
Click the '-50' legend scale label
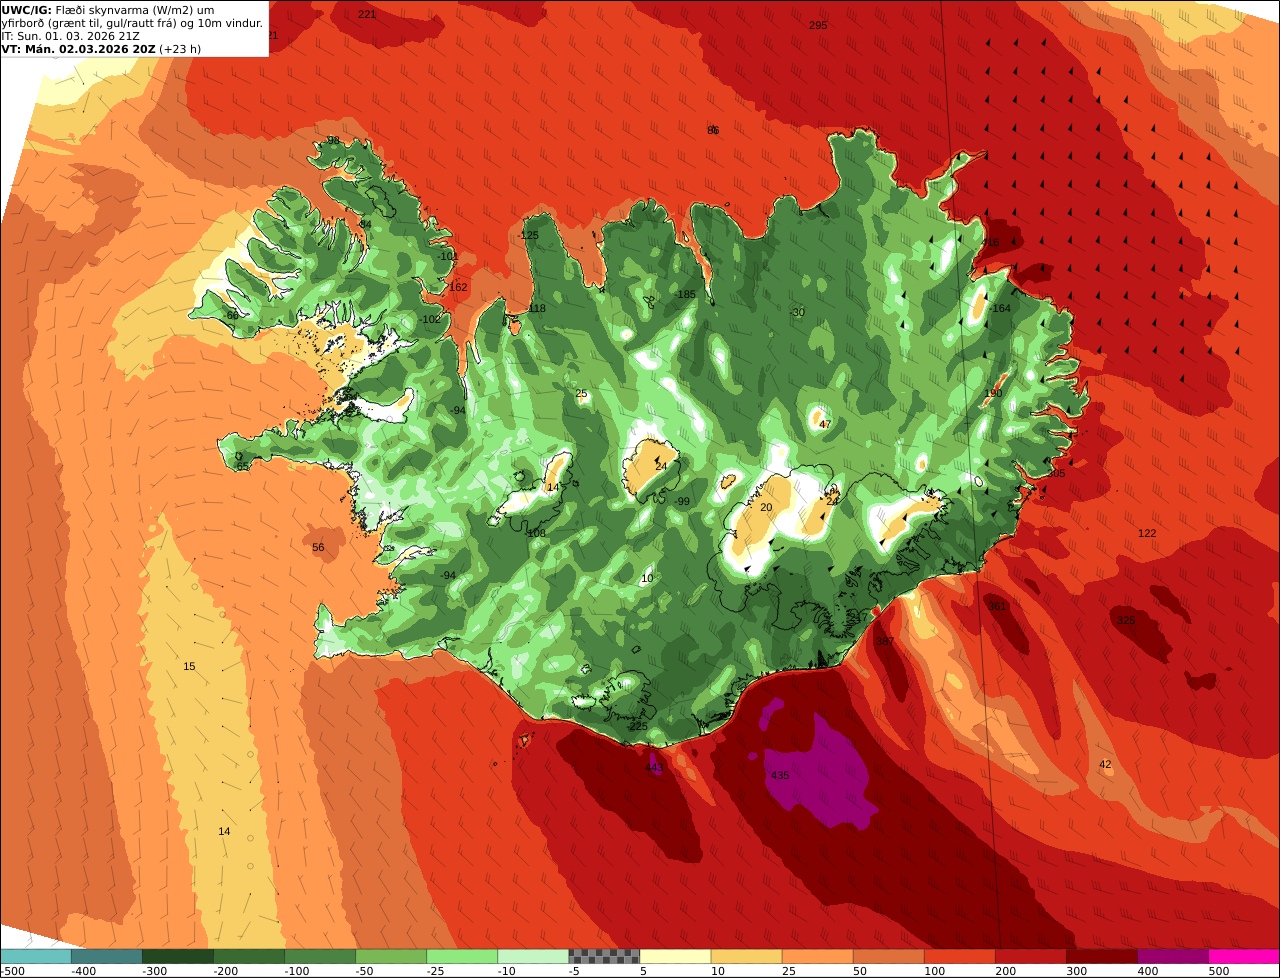366,970
